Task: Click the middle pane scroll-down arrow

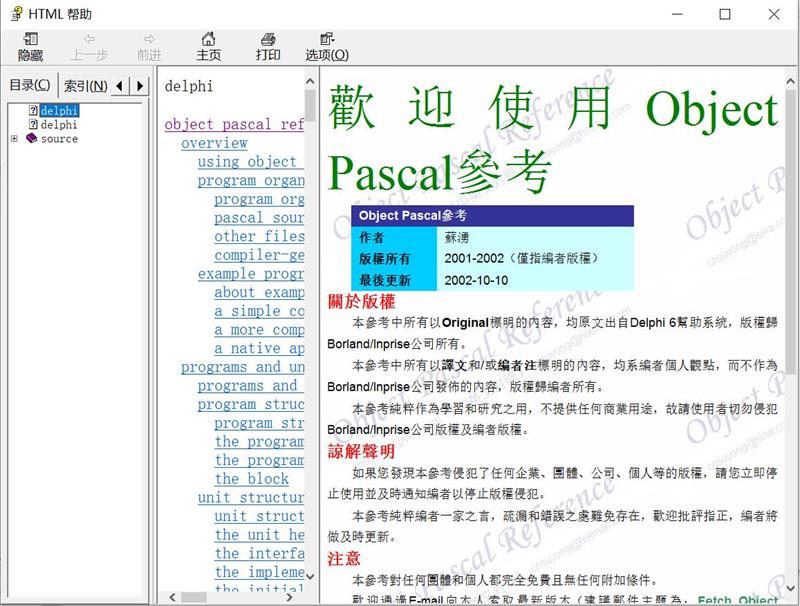Action: 310,576
